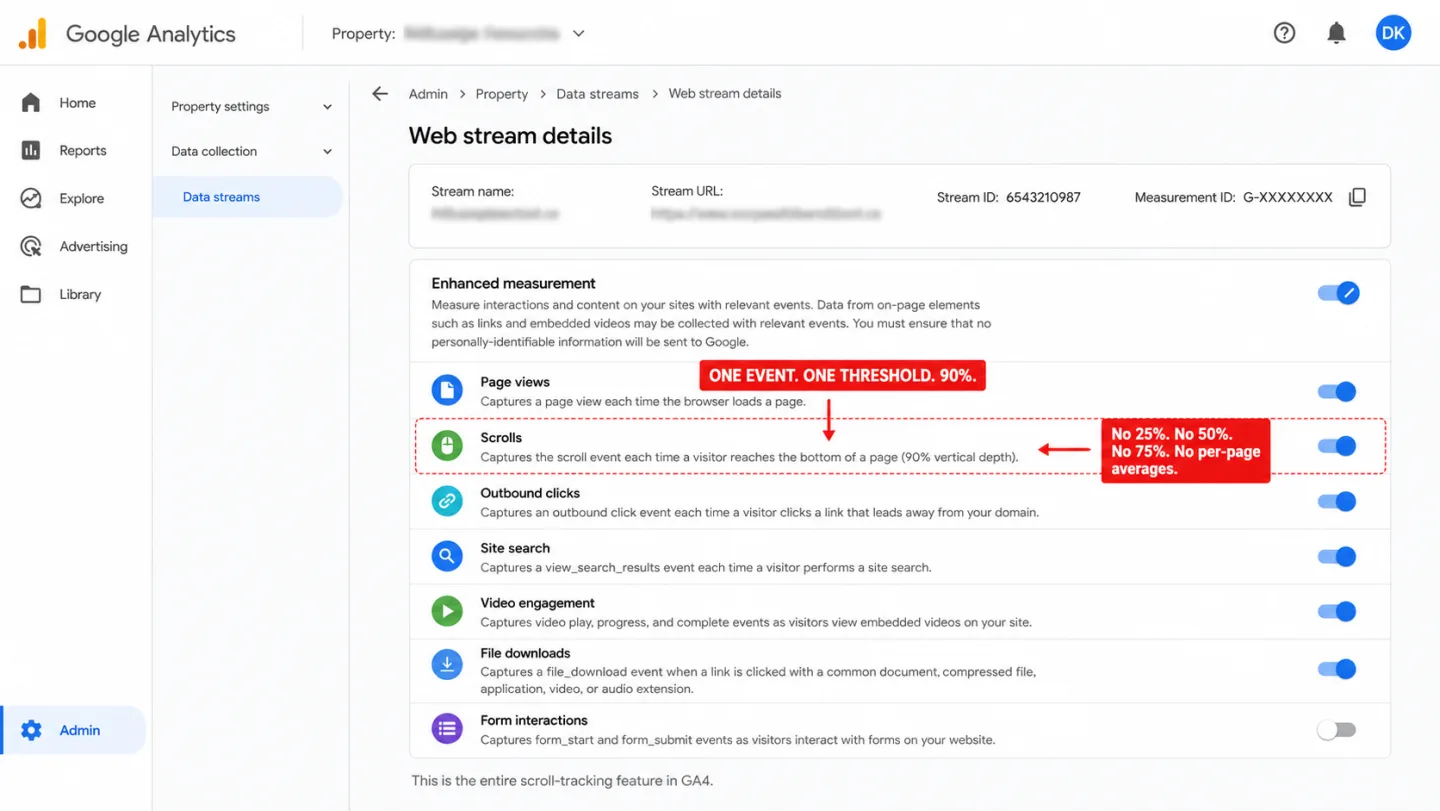Click the Stream name label
The width and height of the screenshot is (1440, 811).
point(472,191)
